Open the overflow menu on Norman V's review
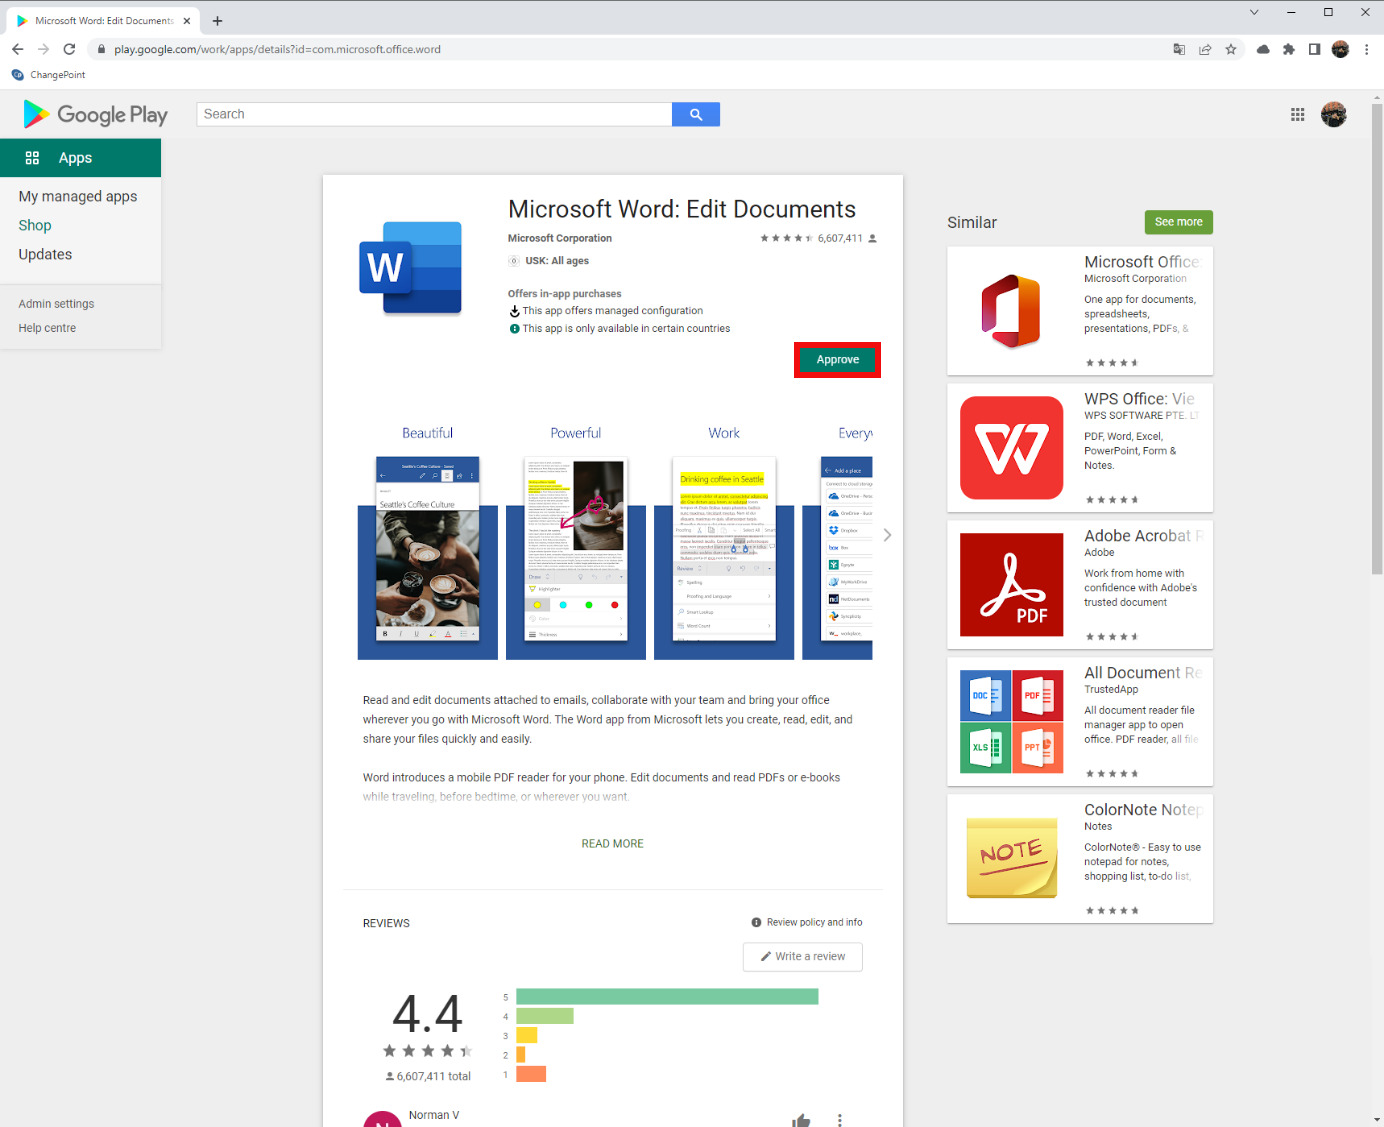This screenshot has width=1384, height=1127. 840,1119
